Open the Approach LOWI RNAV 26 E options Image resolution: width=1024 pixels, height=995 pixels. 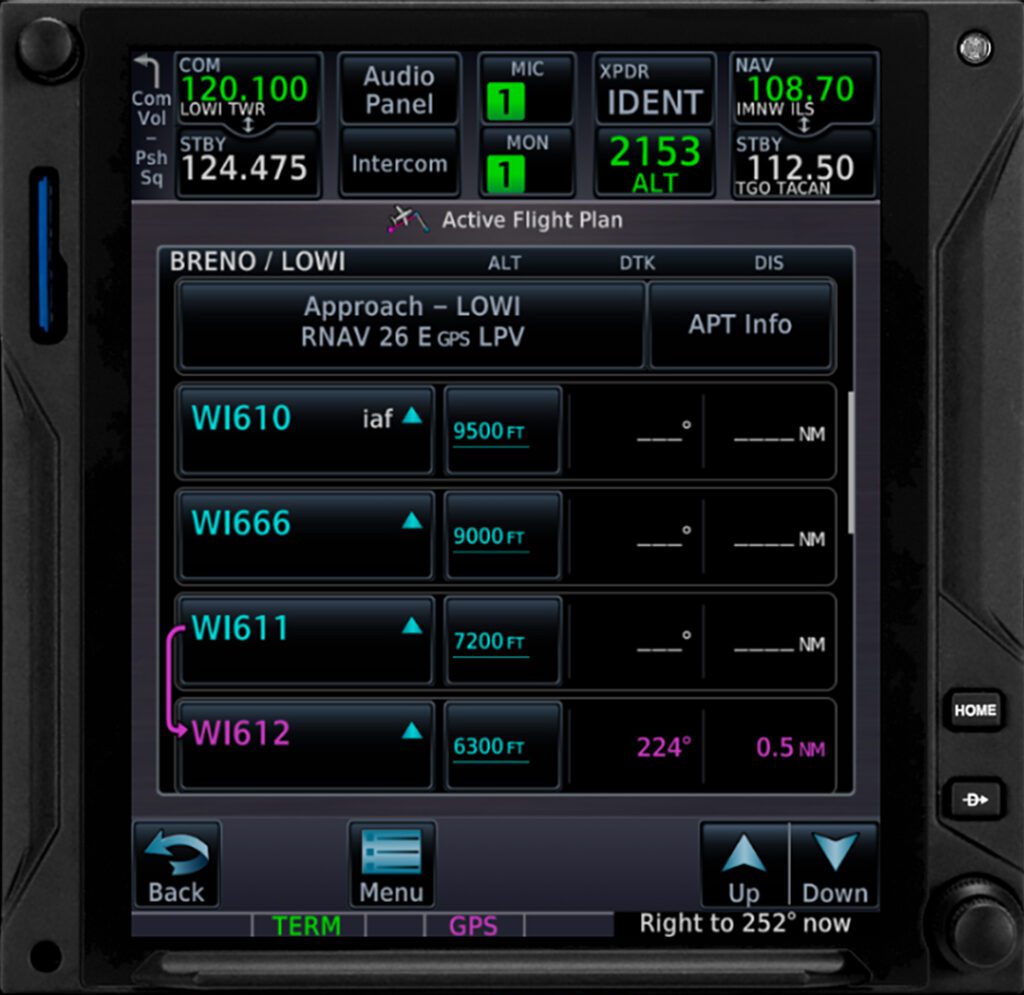coord(411,324)
